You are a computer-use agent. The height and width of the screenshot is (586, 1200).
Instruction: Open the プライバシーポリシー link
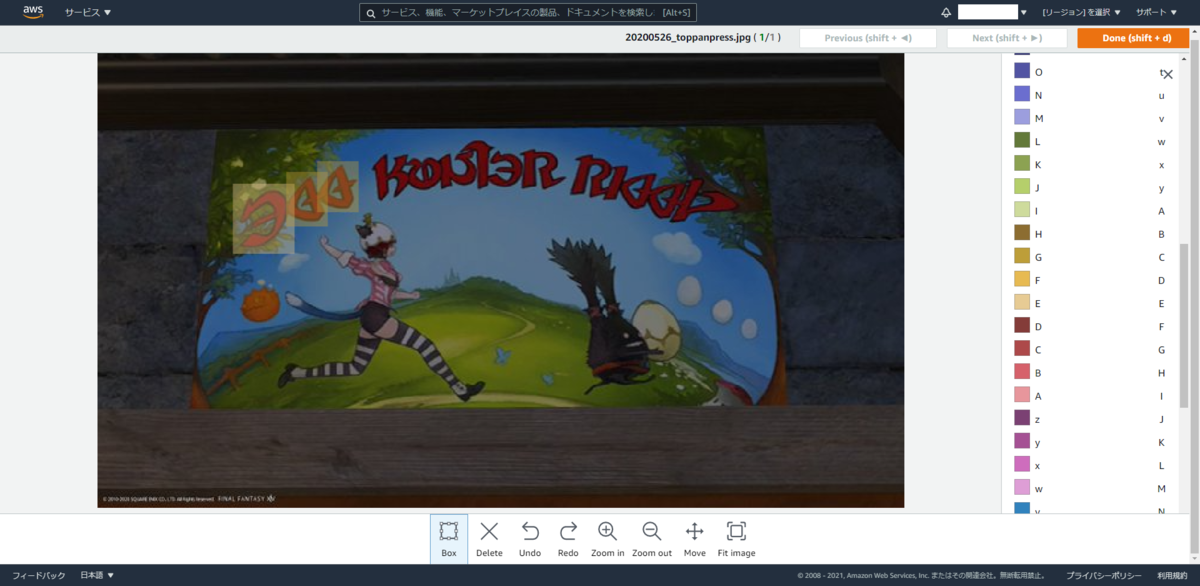pos(1103,575)
